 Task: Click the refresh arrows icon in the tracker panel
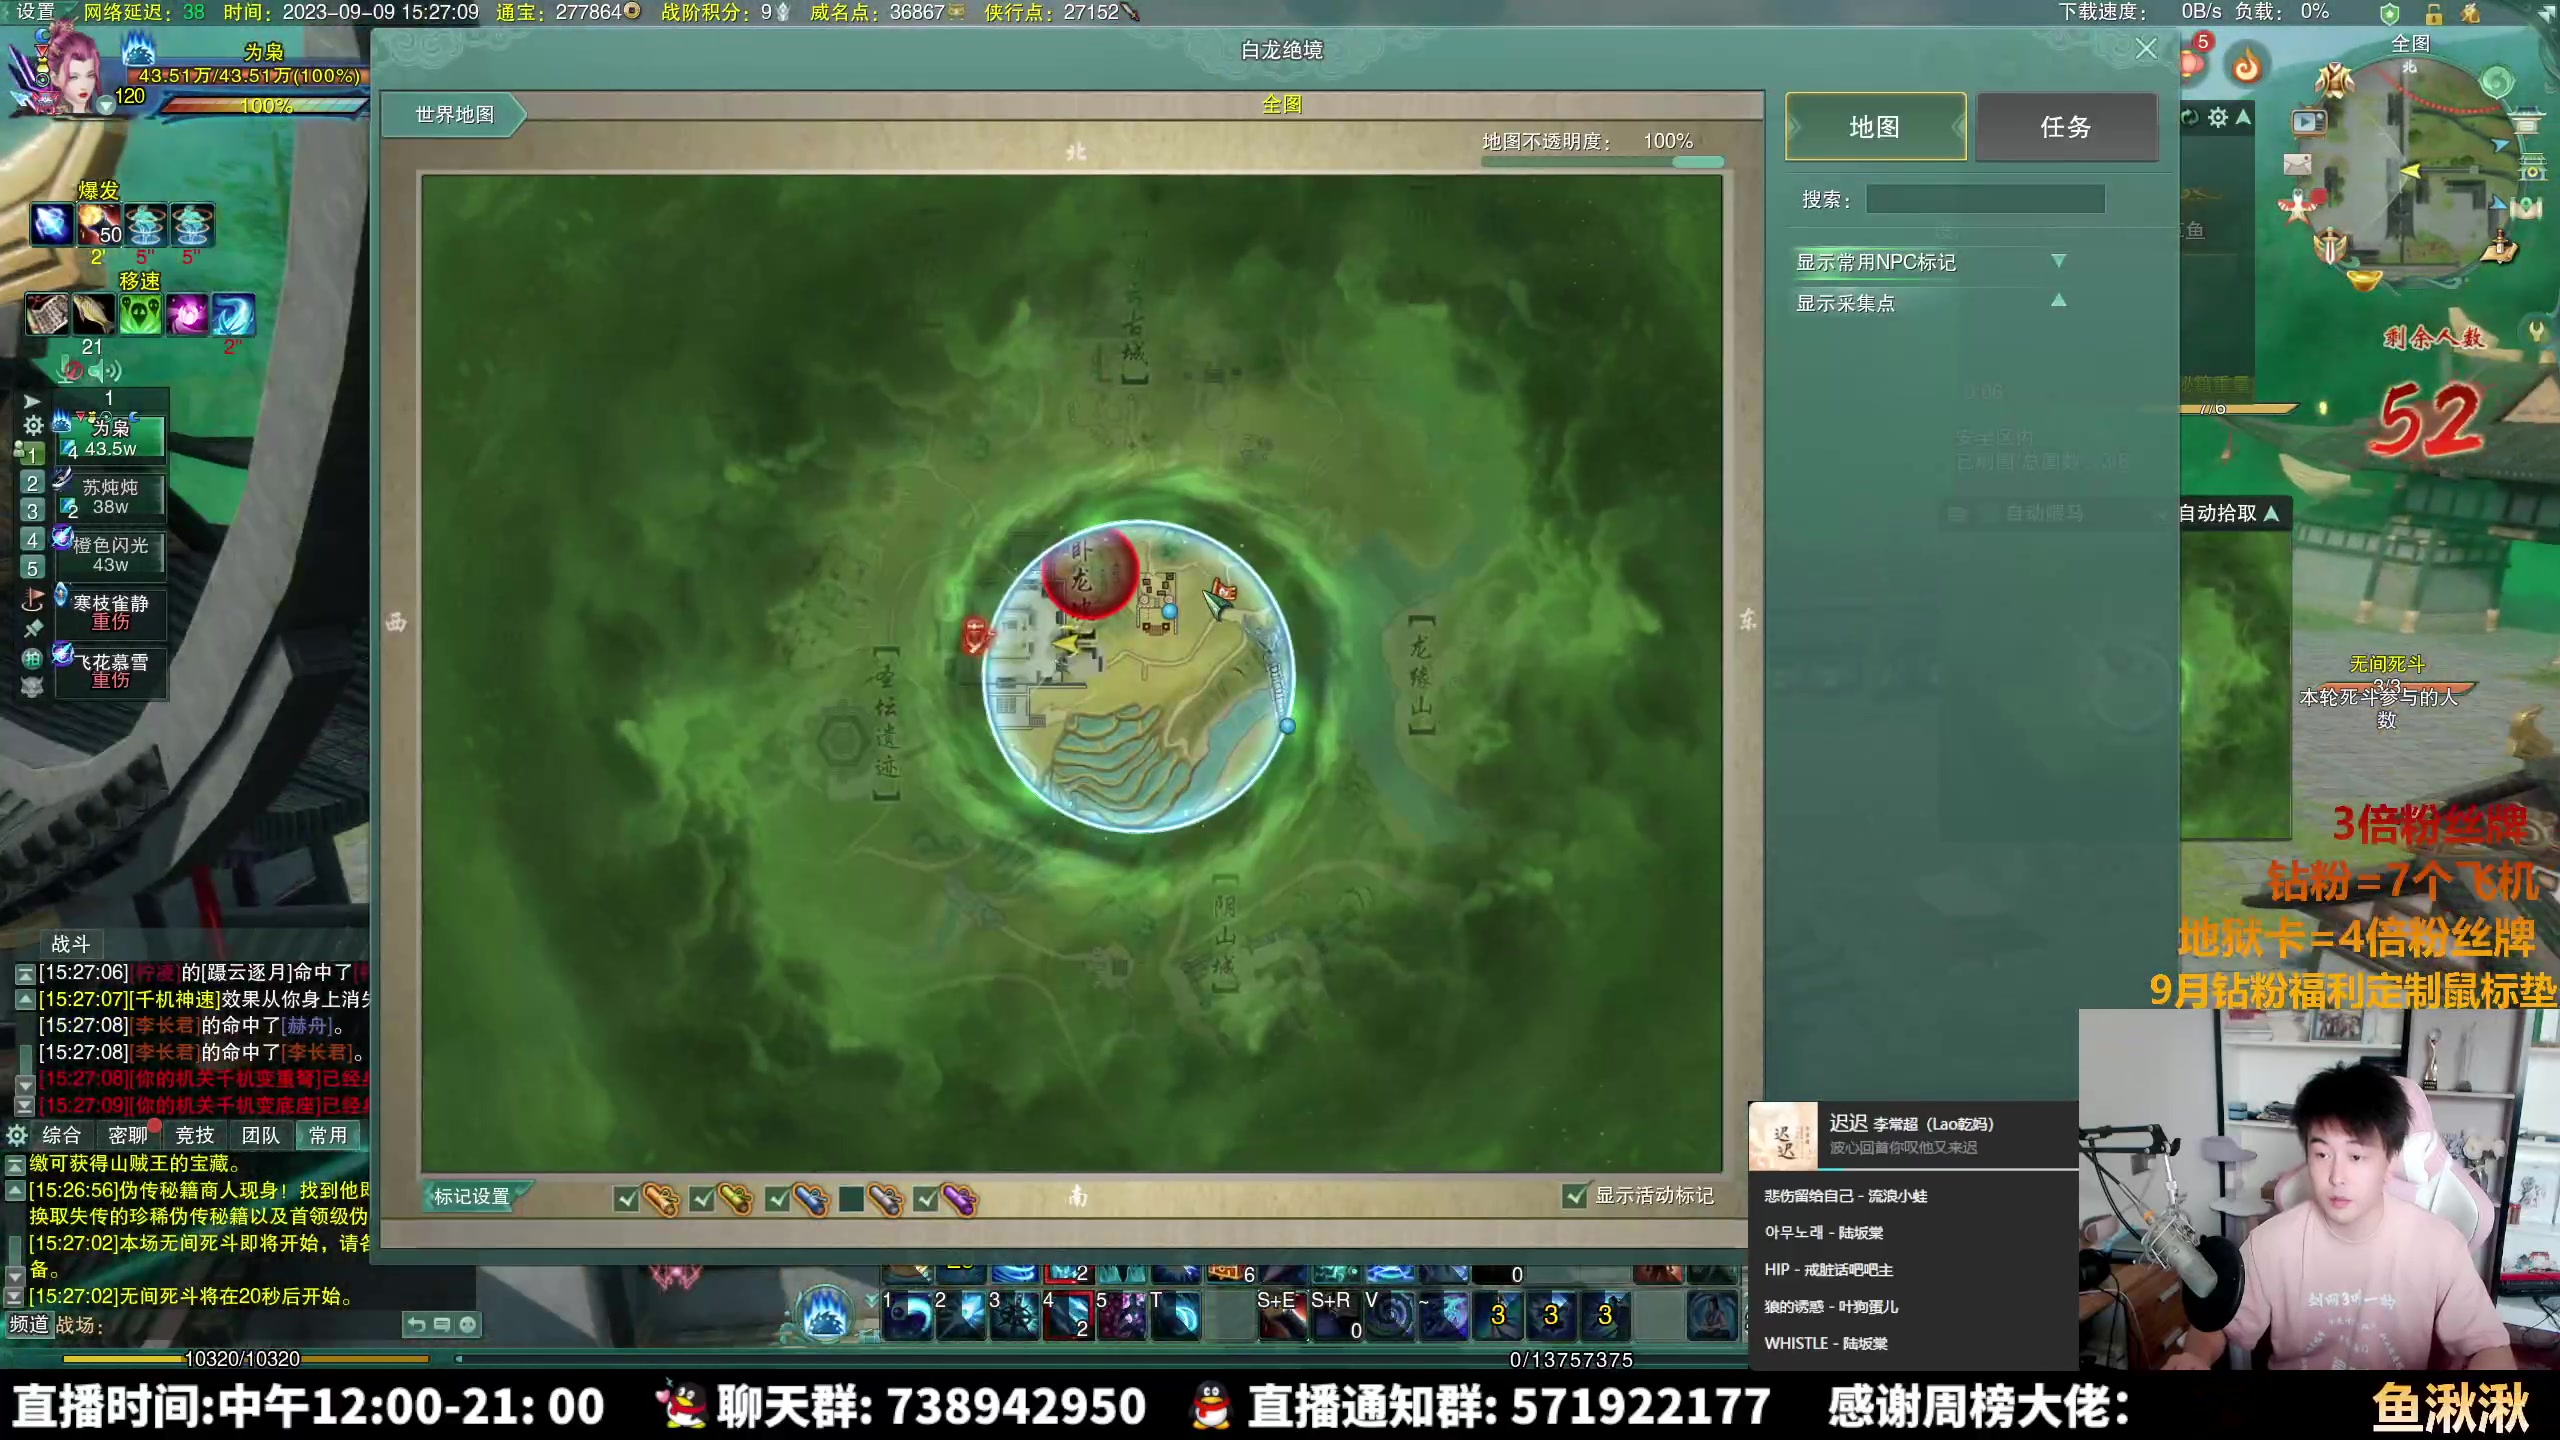(x=2190, y=118)
